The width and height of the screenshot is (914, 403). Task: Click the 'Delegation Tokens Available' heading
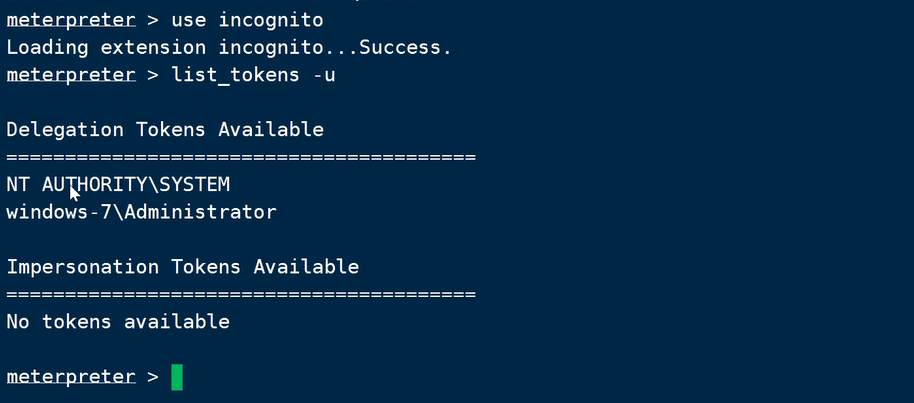pos(165,130)
